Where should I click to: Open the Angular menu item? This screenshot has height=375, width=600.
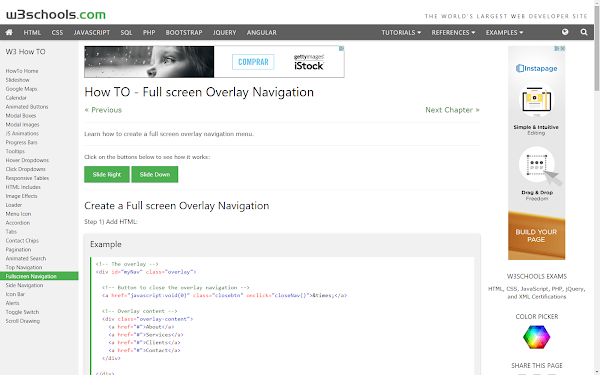pos(261,33)
